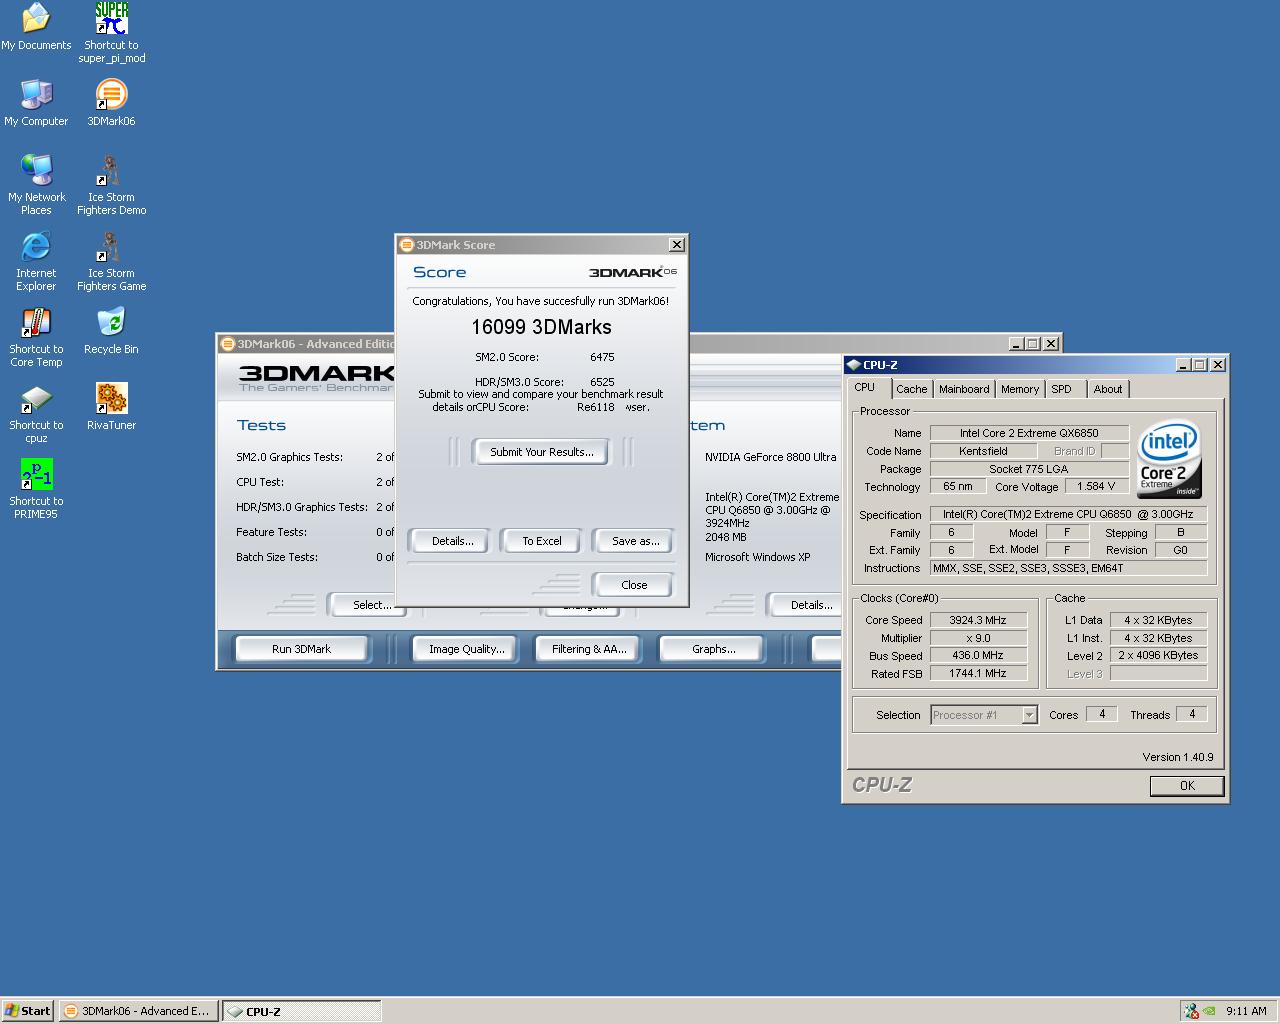Viewport: 1280px width, 1024px height.
Task: Click OK button in CPU-Z
Action: (1187, 786)
